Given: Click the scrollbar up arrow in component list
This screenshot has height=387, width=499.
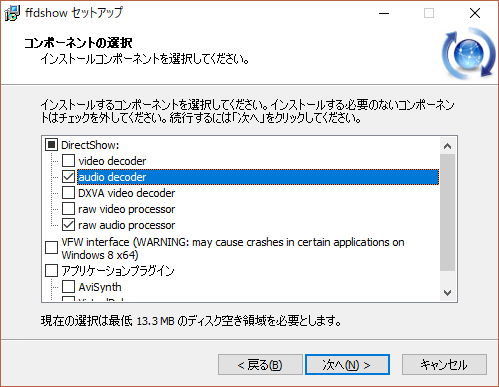Looking at the screenshot, I should (x=448, y=146).
